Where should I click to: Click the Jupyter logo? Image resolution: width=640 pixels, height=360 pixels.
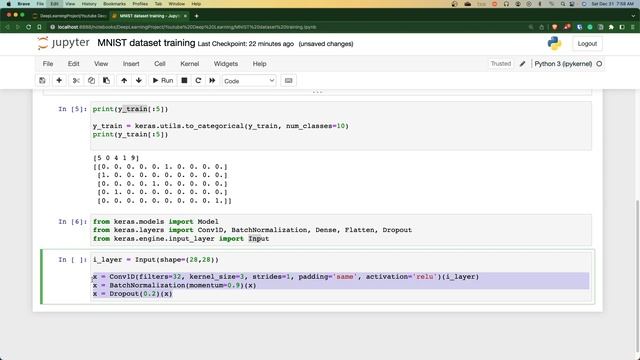pos(63,43)
